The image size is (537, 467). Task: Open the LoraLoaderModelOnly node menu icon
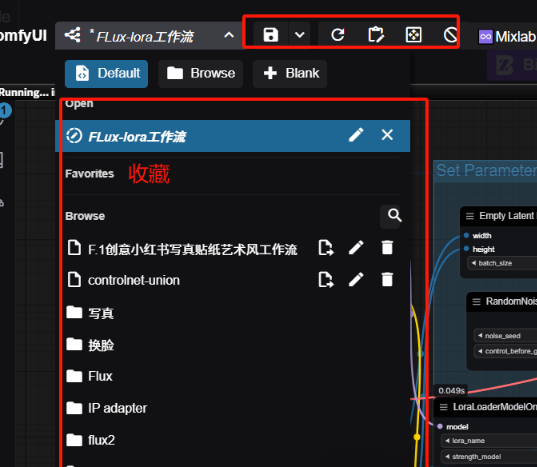pos(444,407)
